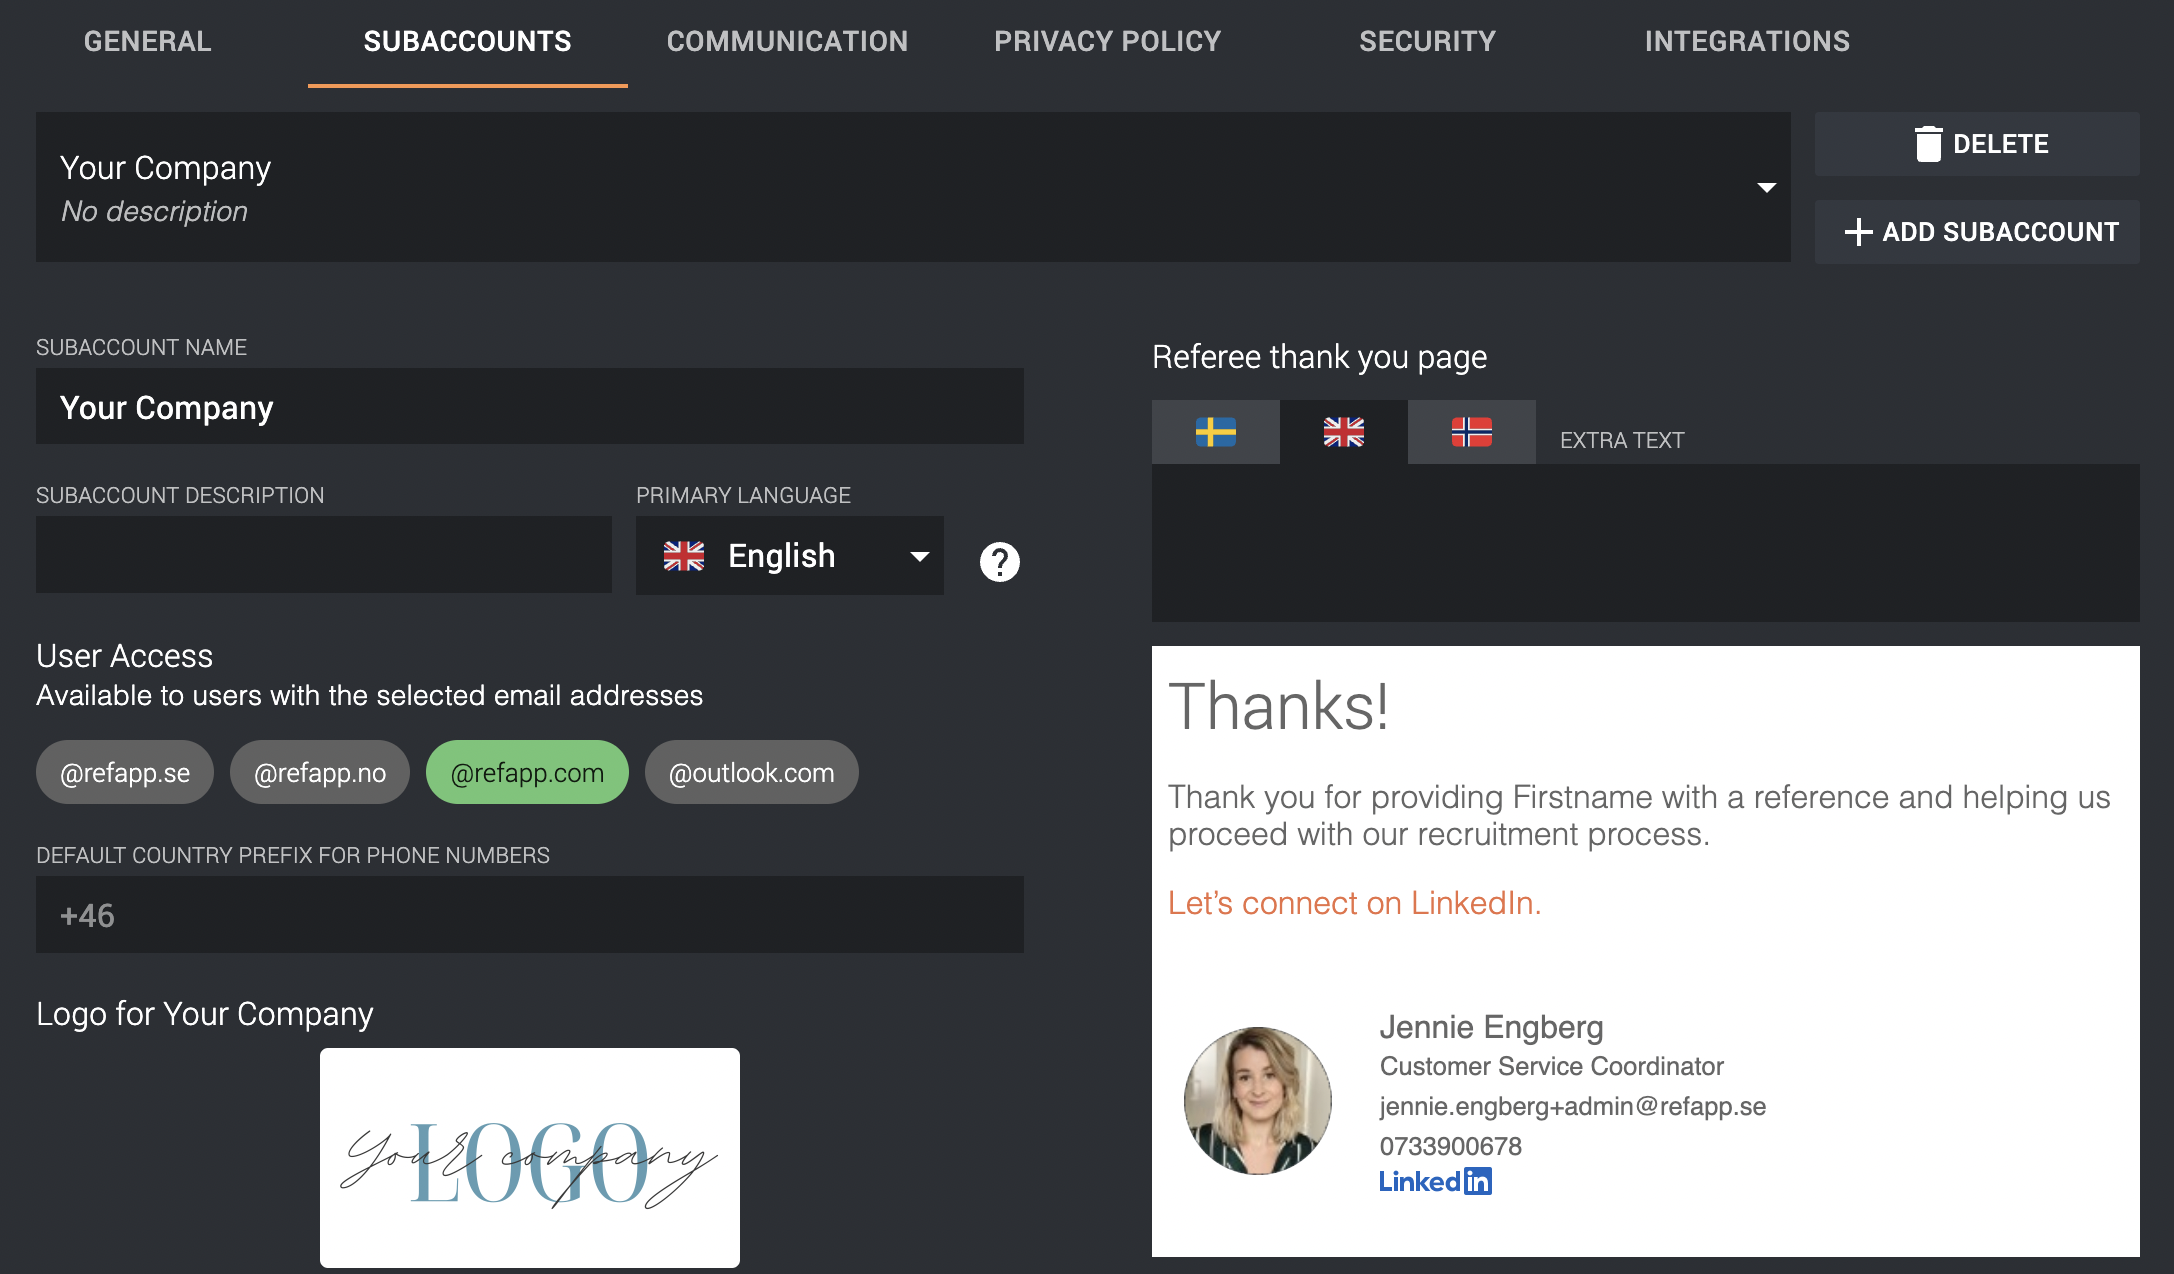The width and height of the screenshot is (2174, 1274).
Task: Open the Primary Language English dropdown
Action: (x=790, y=556)
